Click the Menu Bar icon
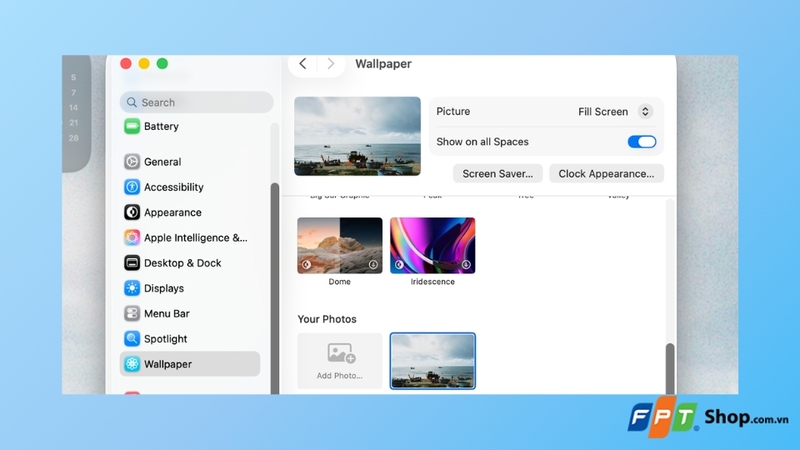Viewport: 800px width, 450px height. (x=132, y=313)
